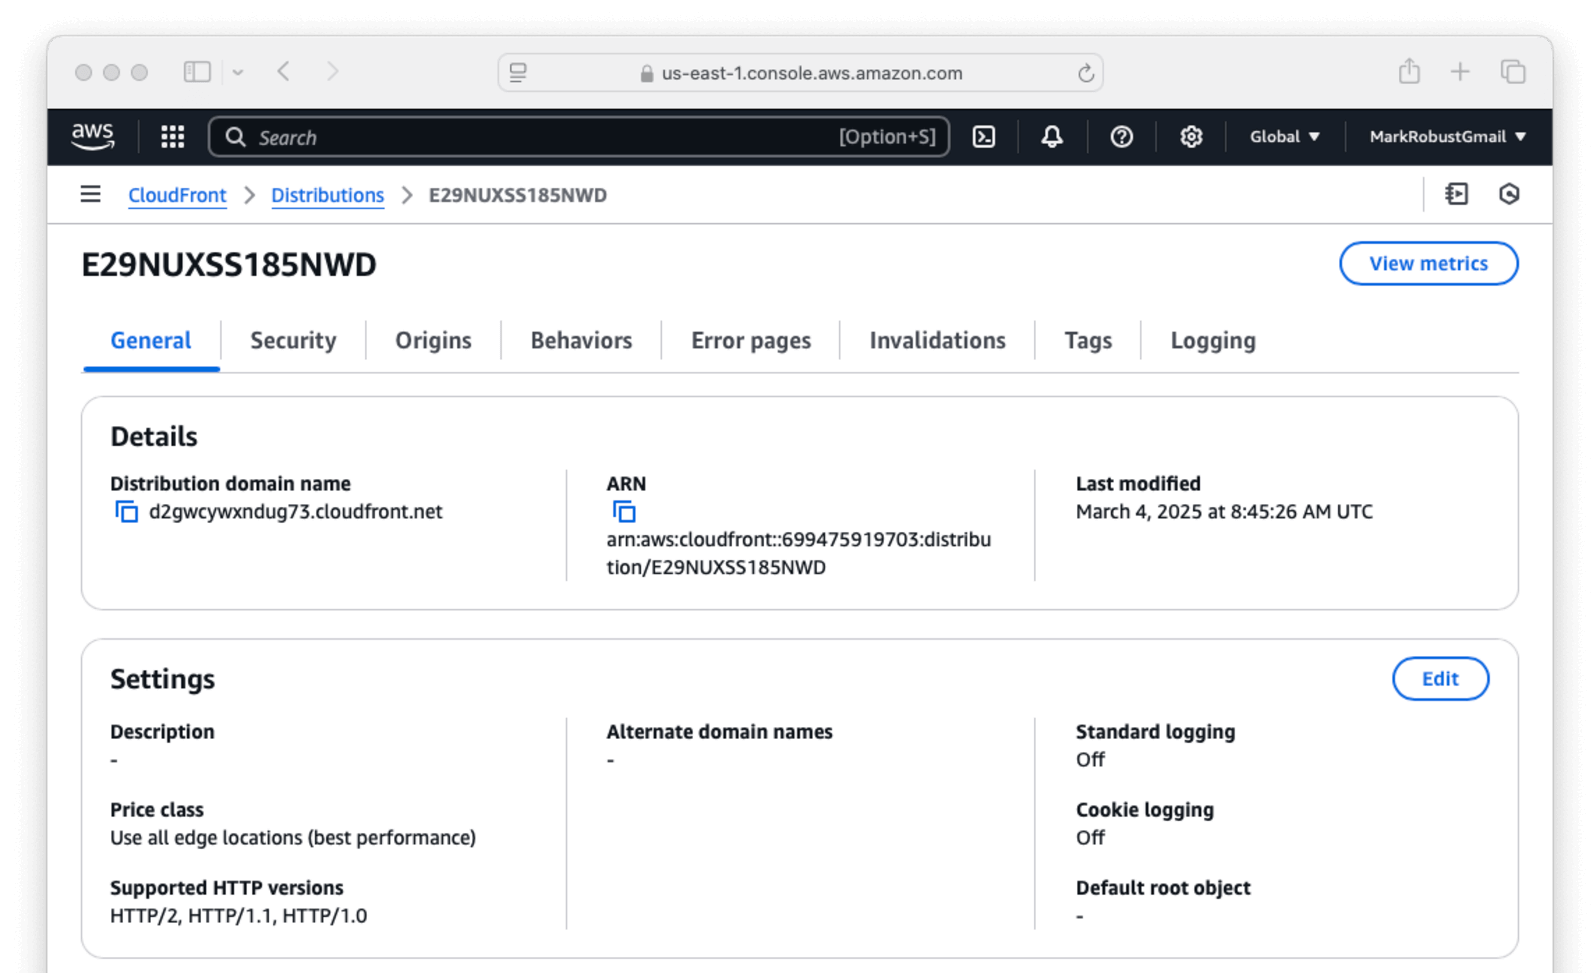
Task: Toggle the Safari sidebar icon
Action: (197, 72)
